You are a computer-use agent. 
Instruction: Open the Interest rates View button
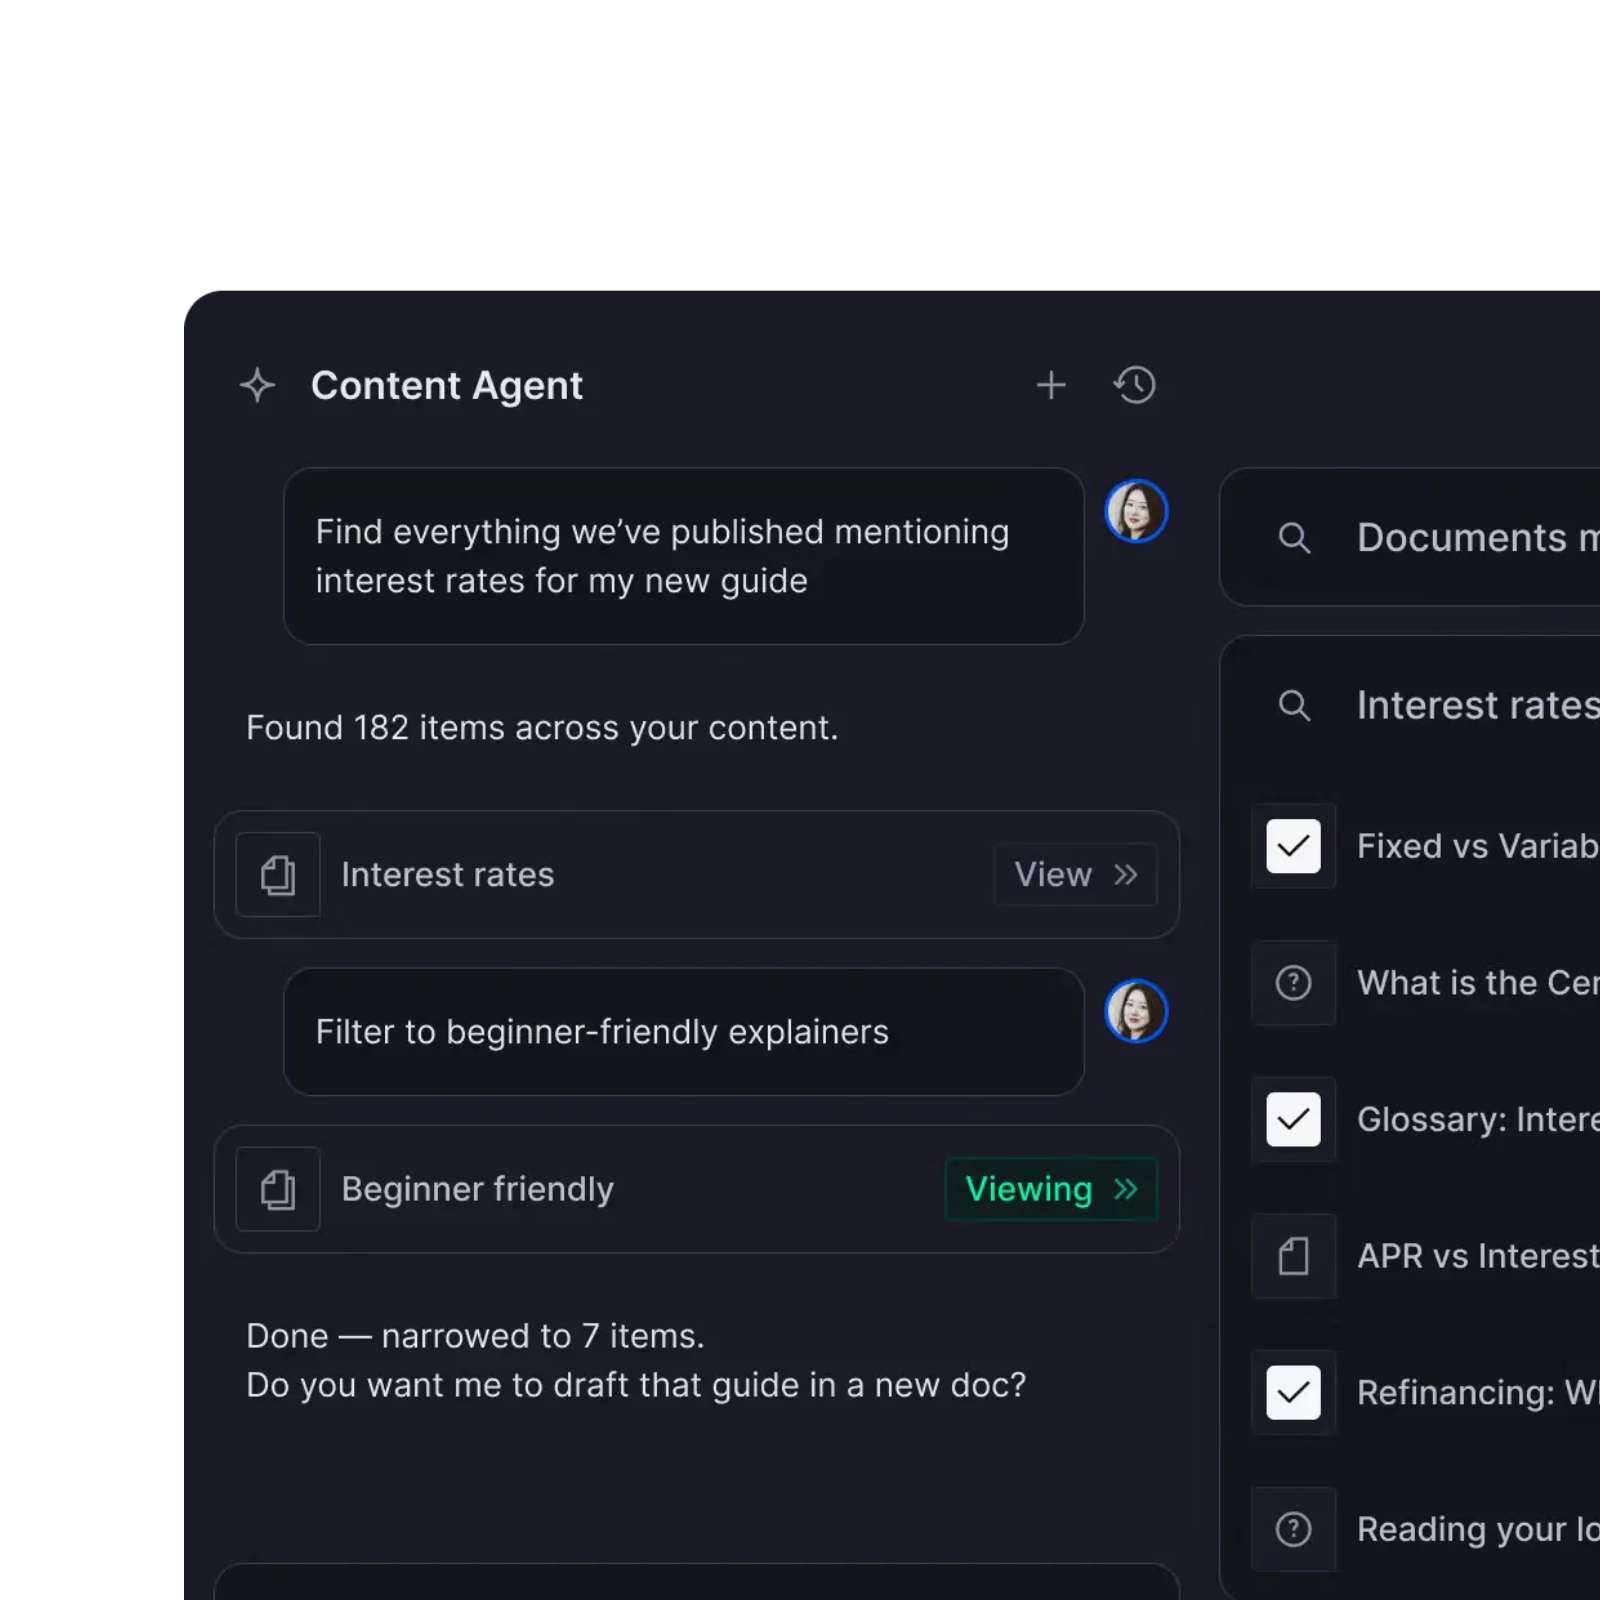coord(1076,875)
